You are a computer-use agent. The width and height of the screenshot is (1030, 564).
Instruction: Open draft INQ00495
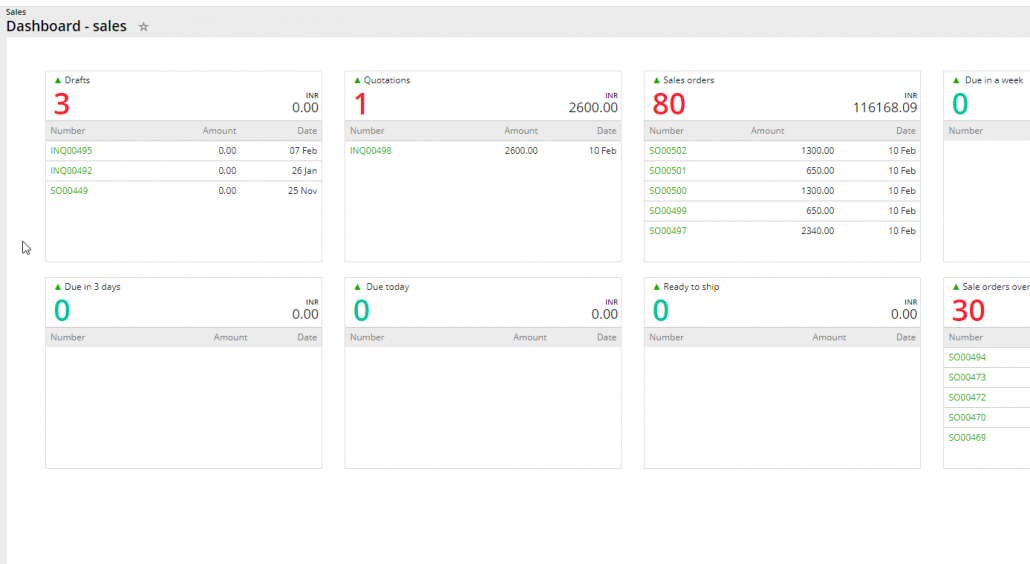(72, 150)
